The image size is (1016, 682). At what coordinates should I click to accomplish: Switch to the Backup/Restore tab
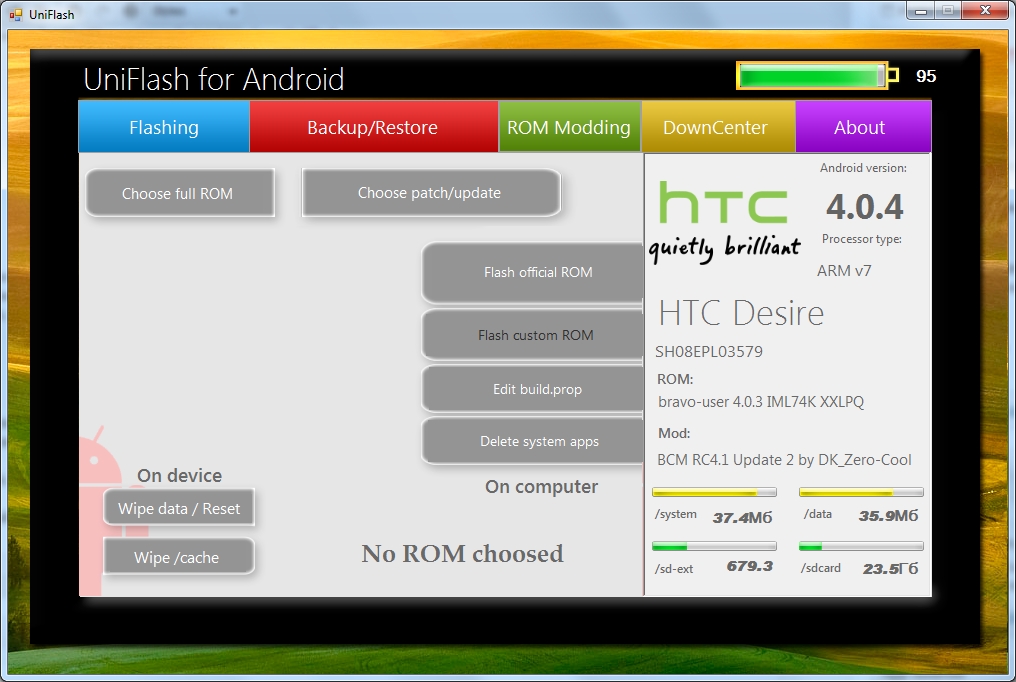click(373, 127)
